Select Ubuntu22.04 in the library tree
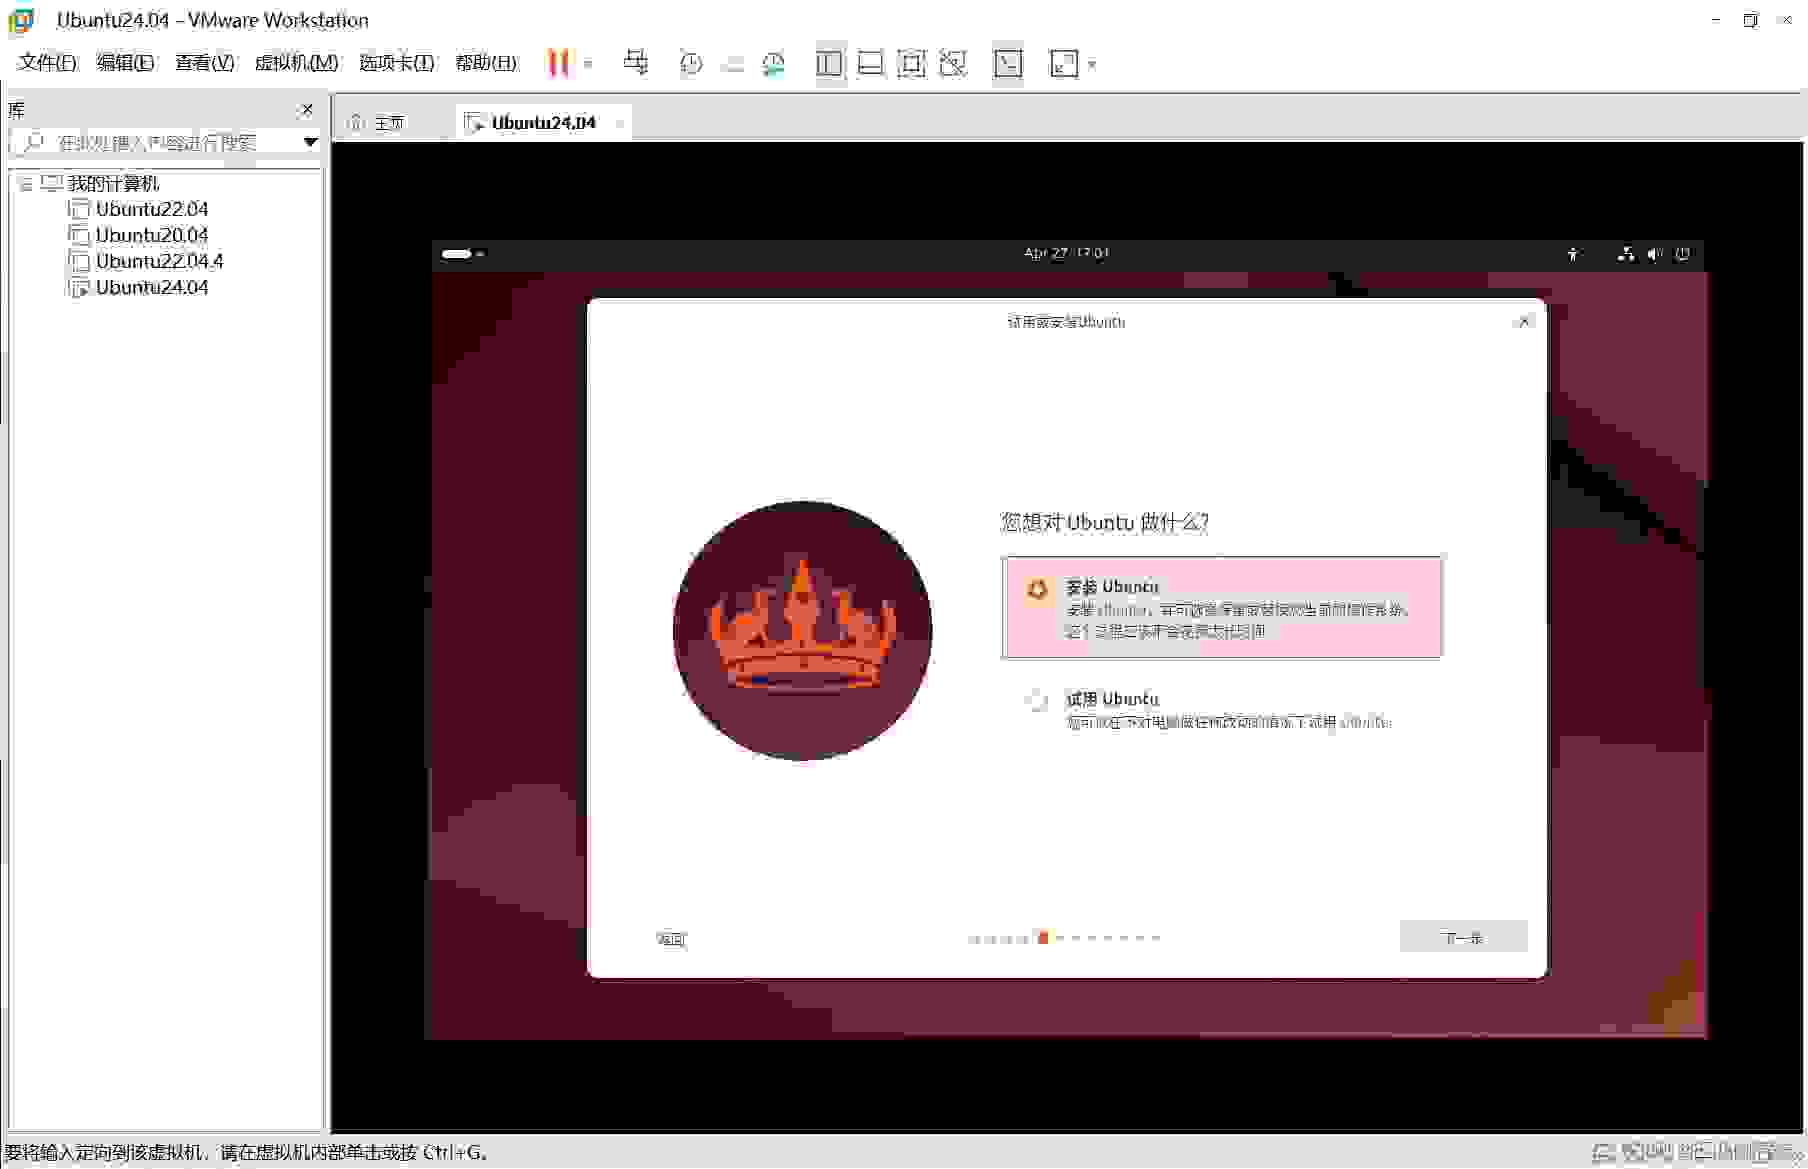The height and width of the screenshot is (1169, 1808). pyautogui.click(x=152, y=209)
